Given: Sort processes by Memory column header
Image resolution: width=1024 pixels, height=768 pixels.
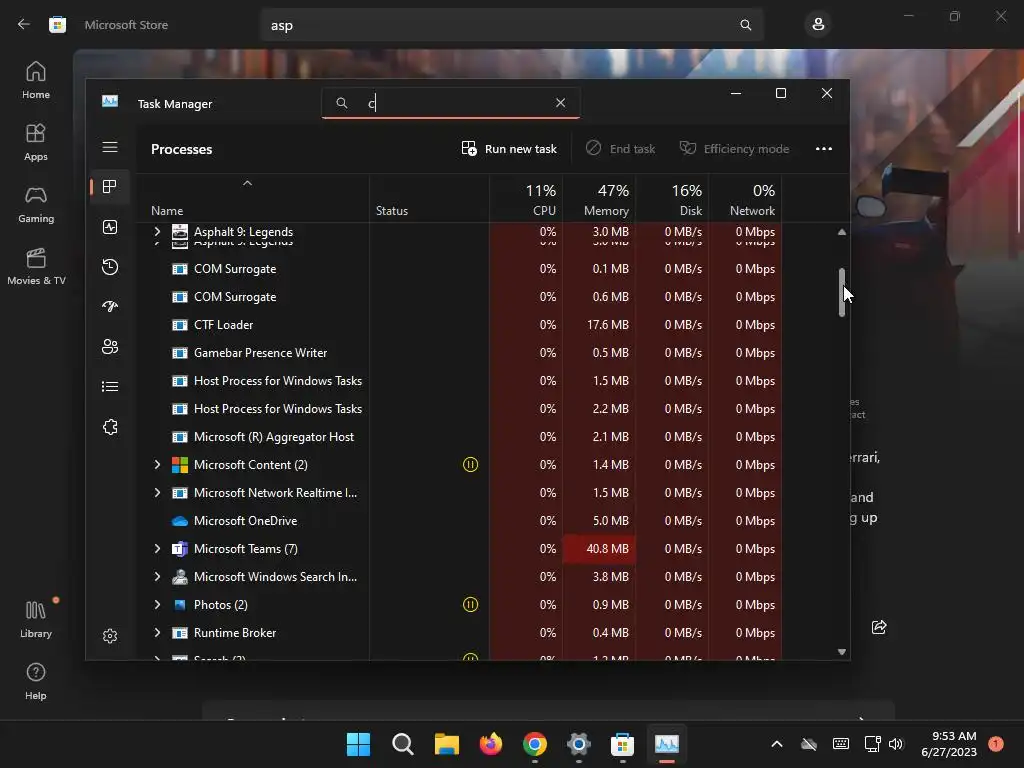Looking at the screenshot, I should (x=600, y=200).
